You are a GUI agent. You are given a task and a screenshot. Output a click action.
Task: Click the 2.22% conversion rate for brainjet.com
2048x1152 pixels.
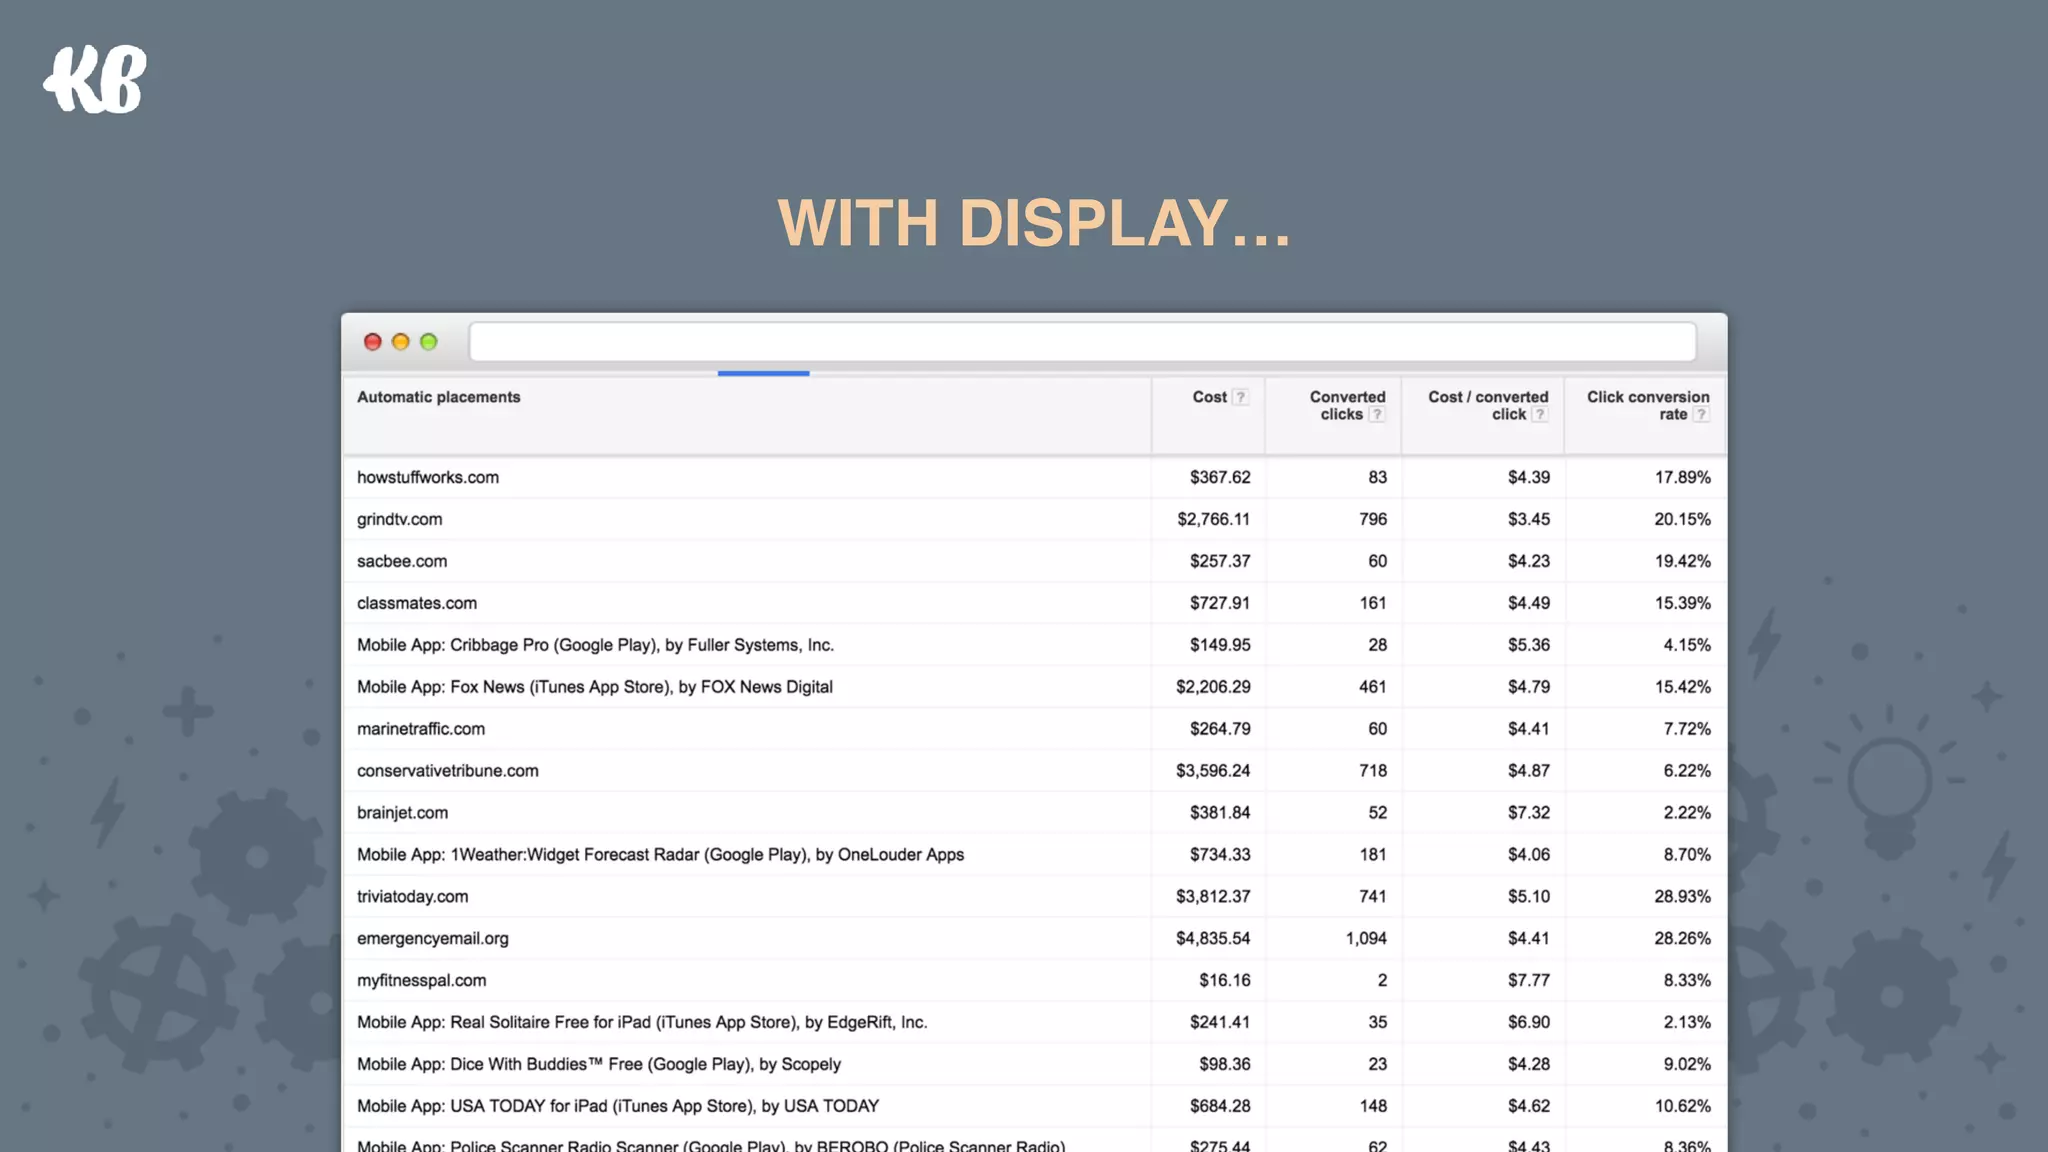click(x=1687, y=813)
